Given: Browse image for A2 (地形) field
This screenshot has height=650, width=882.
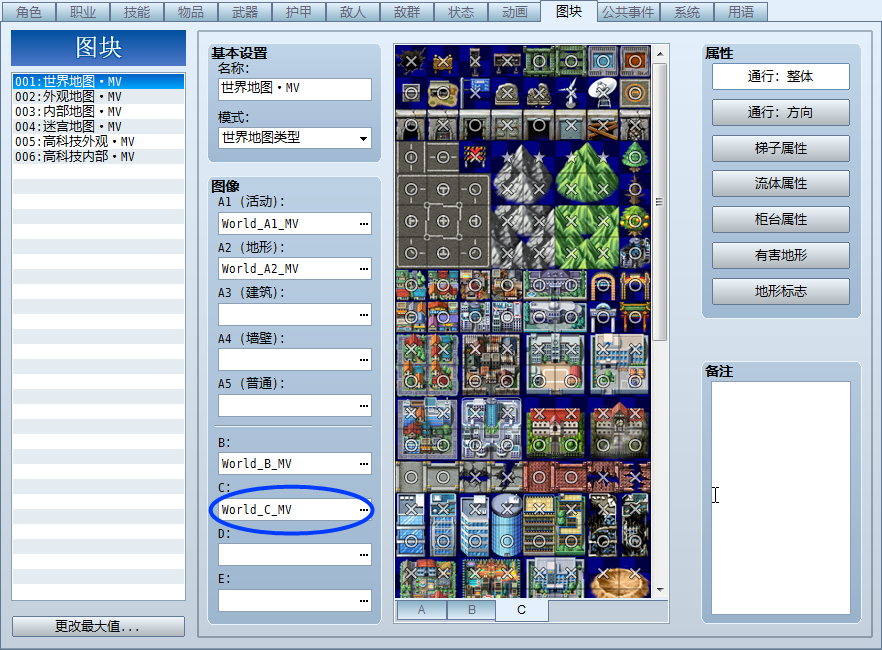Looking at the screenshot, I should pos(364,269).
